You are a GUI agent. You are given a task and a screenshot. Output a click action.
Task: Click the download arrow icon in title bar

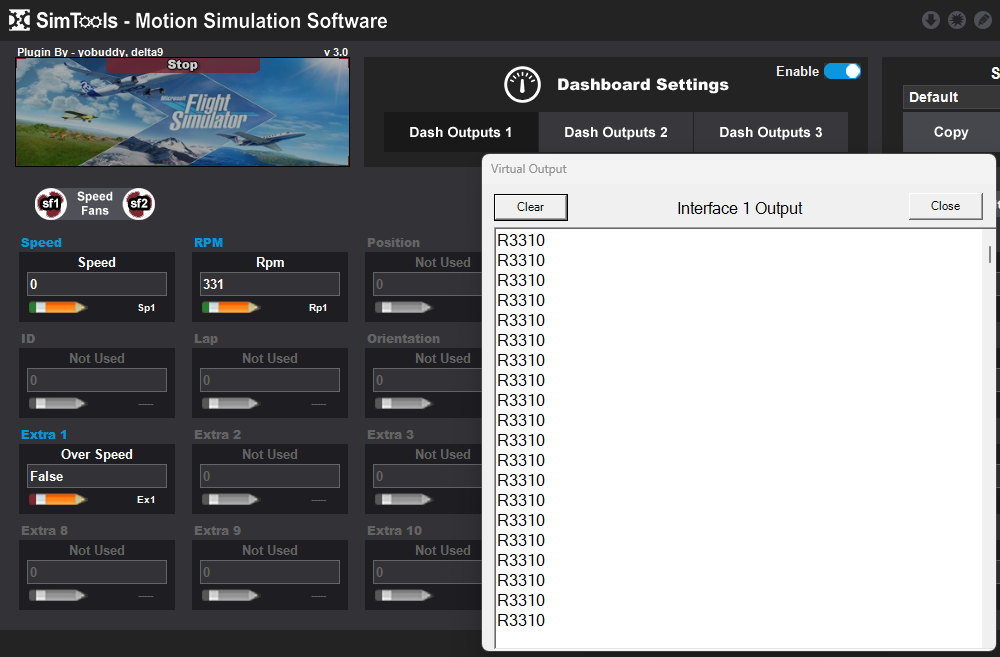930,20
